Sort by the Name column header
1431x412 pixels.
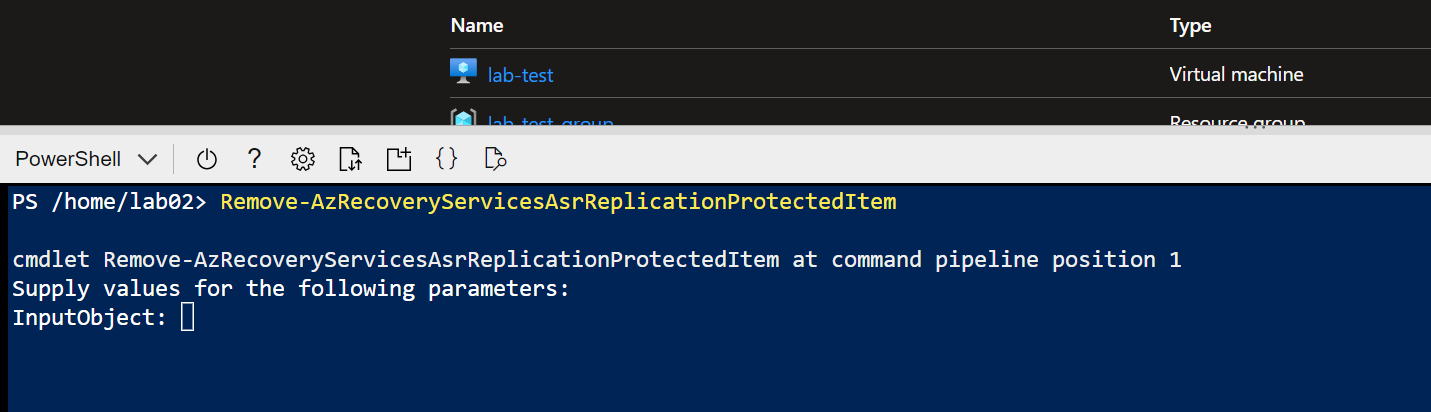[x=477, y=26]
